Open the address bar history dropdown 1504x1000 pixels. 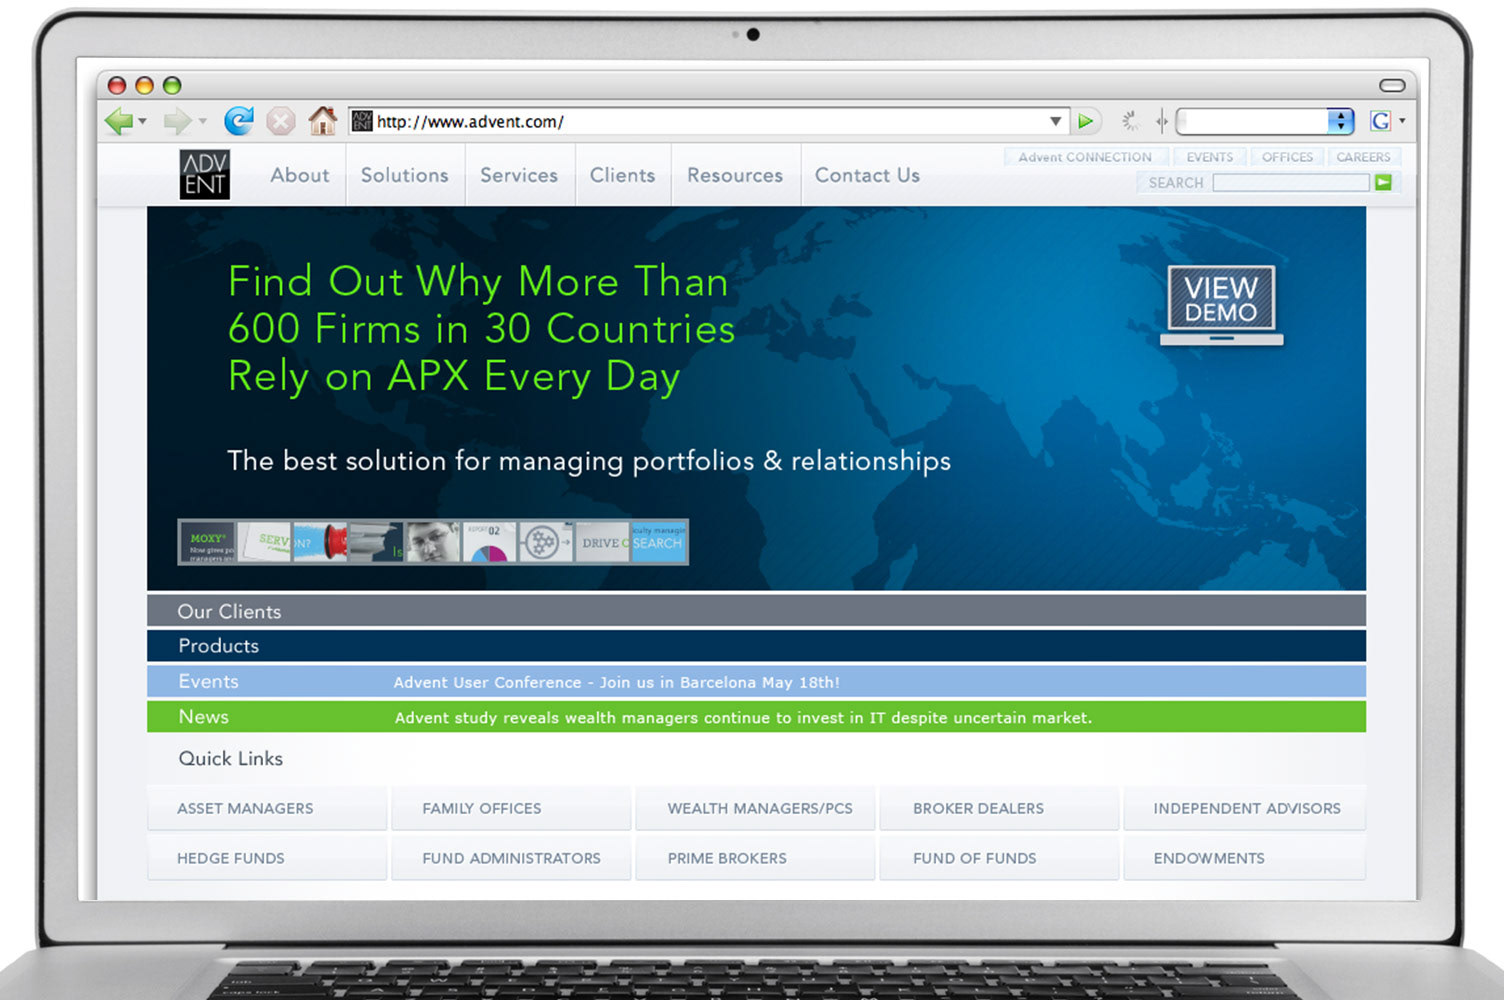coord(1055,122)
